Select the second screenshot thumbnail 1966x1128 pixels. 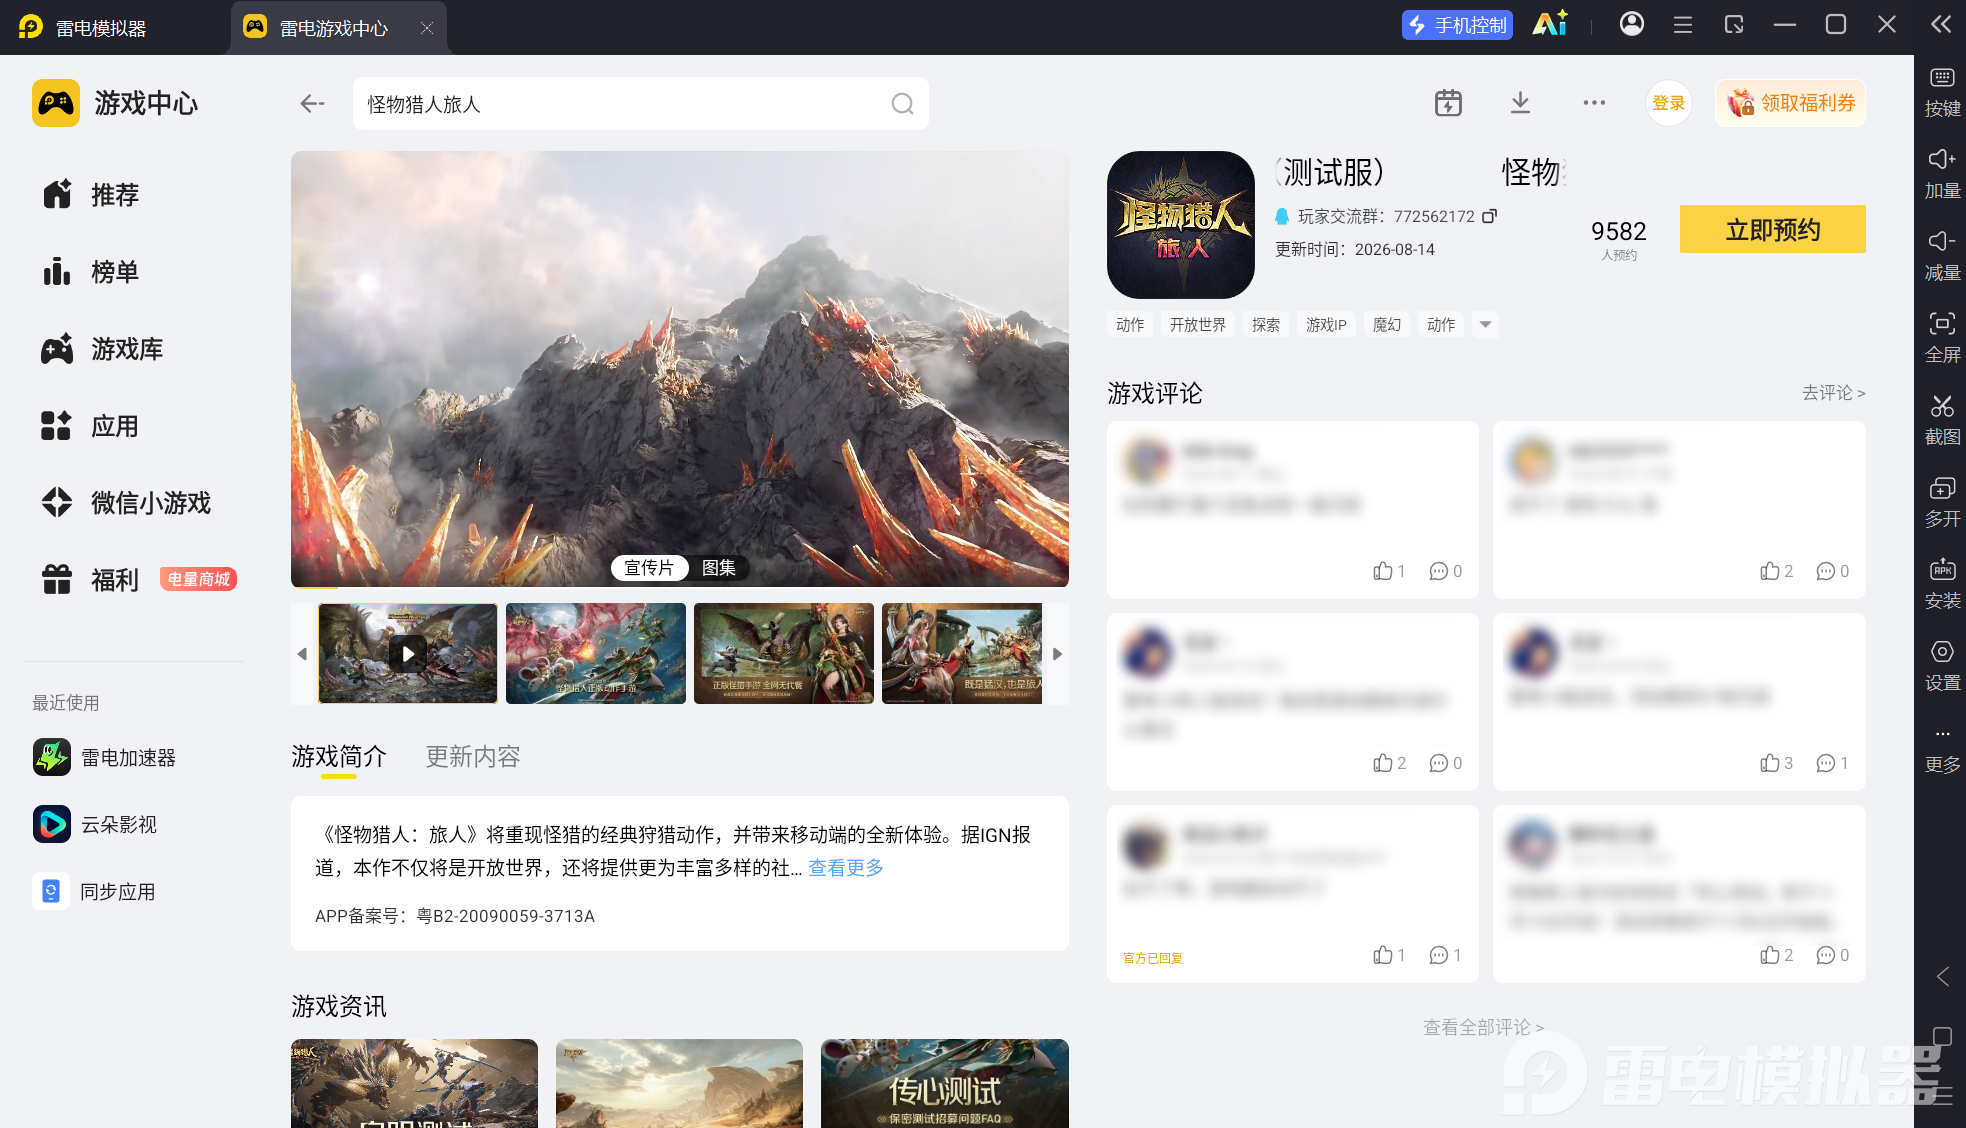click(596, 654)
